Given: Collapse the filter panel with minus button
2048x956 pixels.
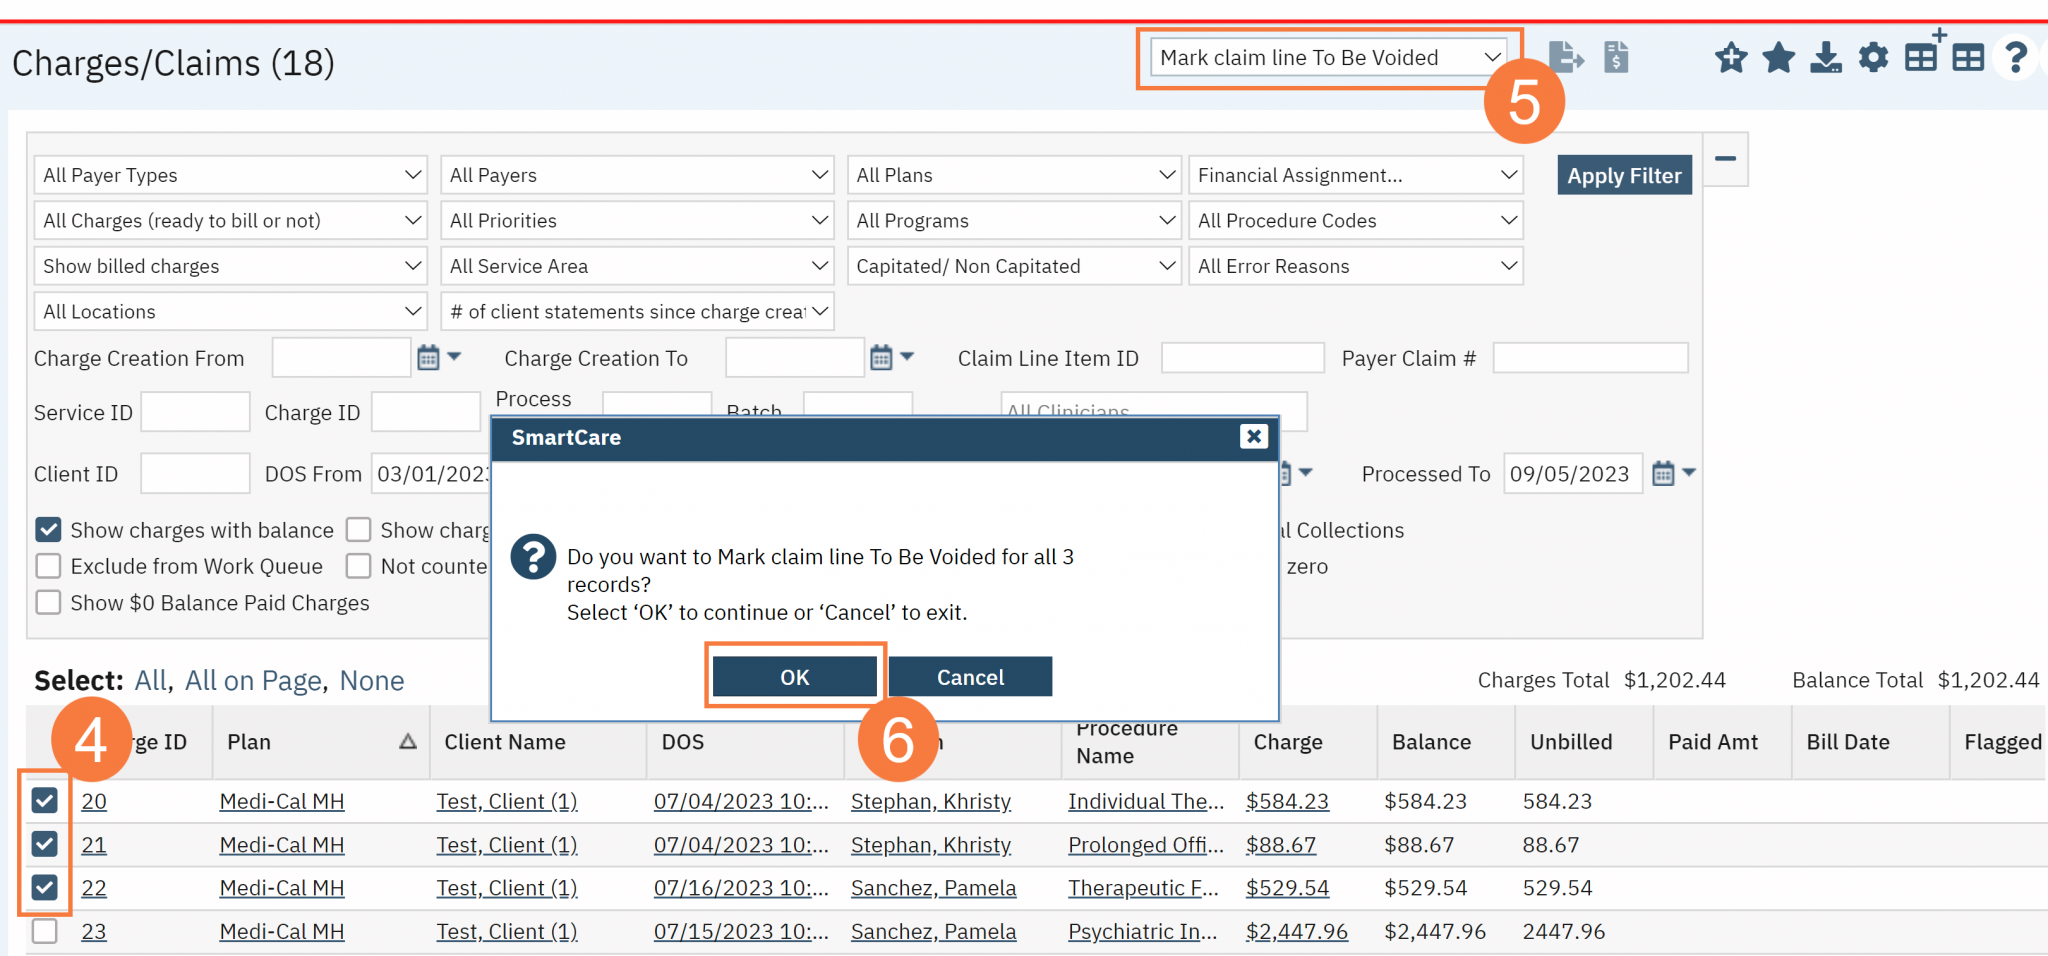Looking at the screenshot, I should coord(1725,159).
